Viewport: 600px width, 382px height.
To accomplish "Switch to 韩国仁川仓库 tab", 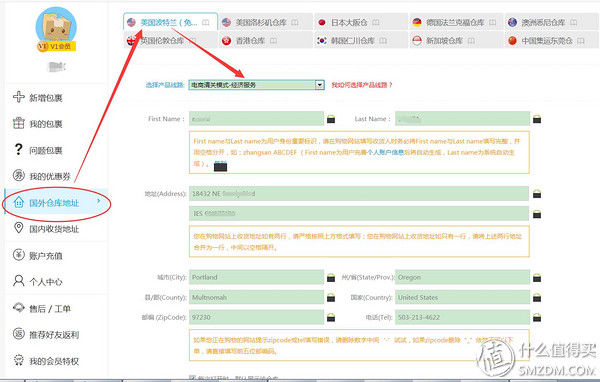I will (361, 40).
